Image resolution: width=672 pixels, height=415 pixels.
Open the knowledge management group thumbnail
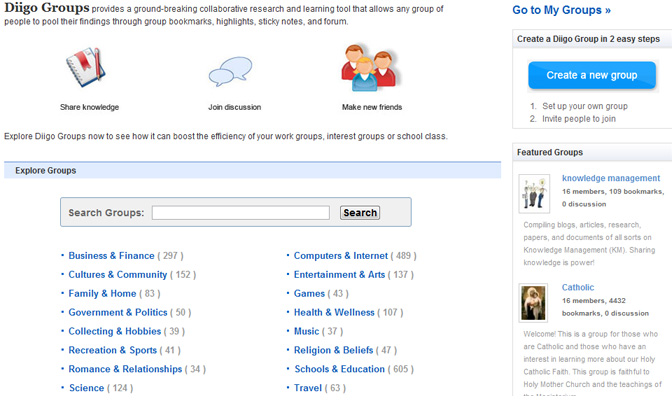click(534, 194)
